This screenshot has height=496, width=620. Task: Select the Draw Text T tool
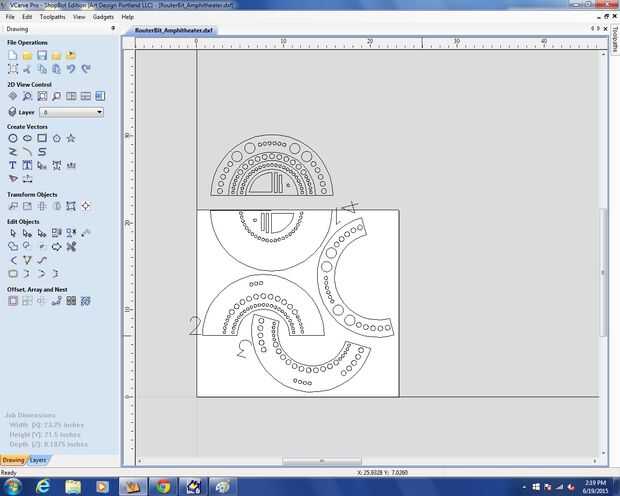pyautogui.click(x=13, y=165)
